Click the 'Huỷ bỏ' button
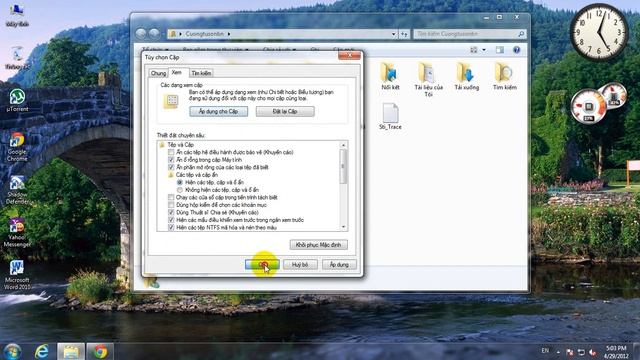Screen dimensions: 640x360 (300, 264)
